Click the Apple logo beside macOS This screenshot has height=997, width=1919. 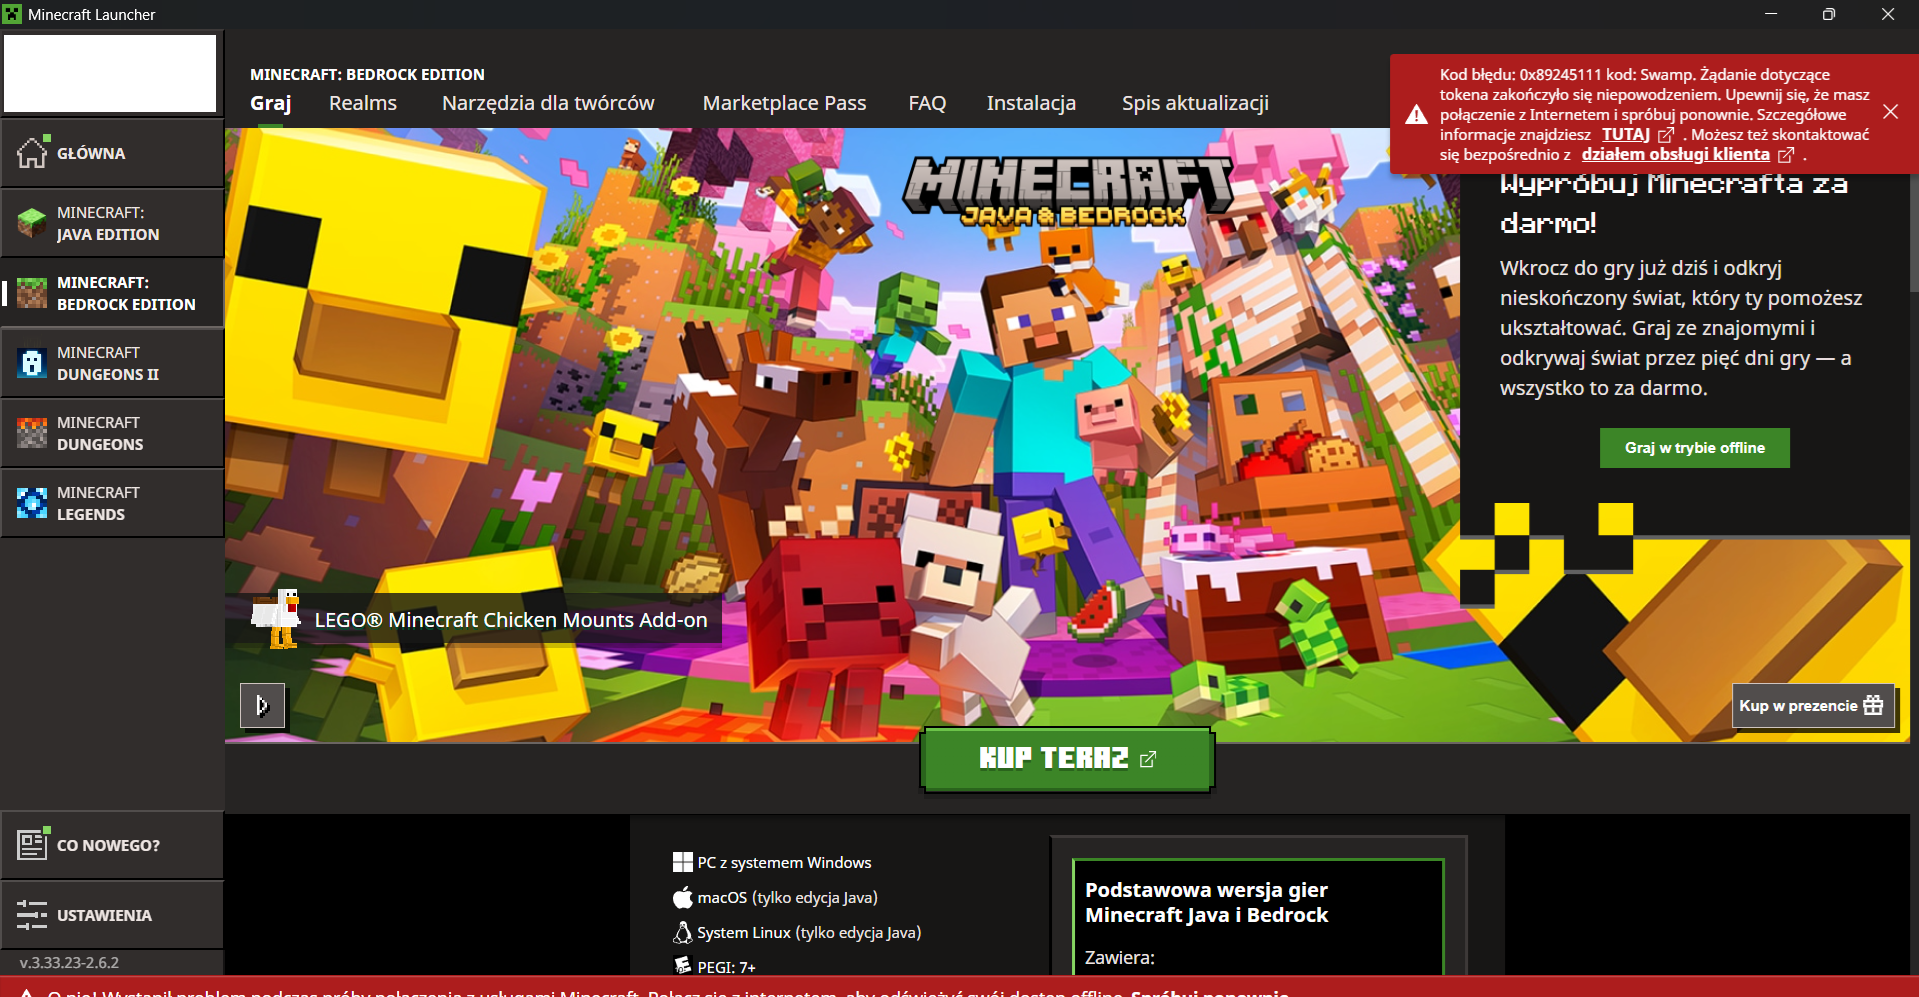point(683,897)
